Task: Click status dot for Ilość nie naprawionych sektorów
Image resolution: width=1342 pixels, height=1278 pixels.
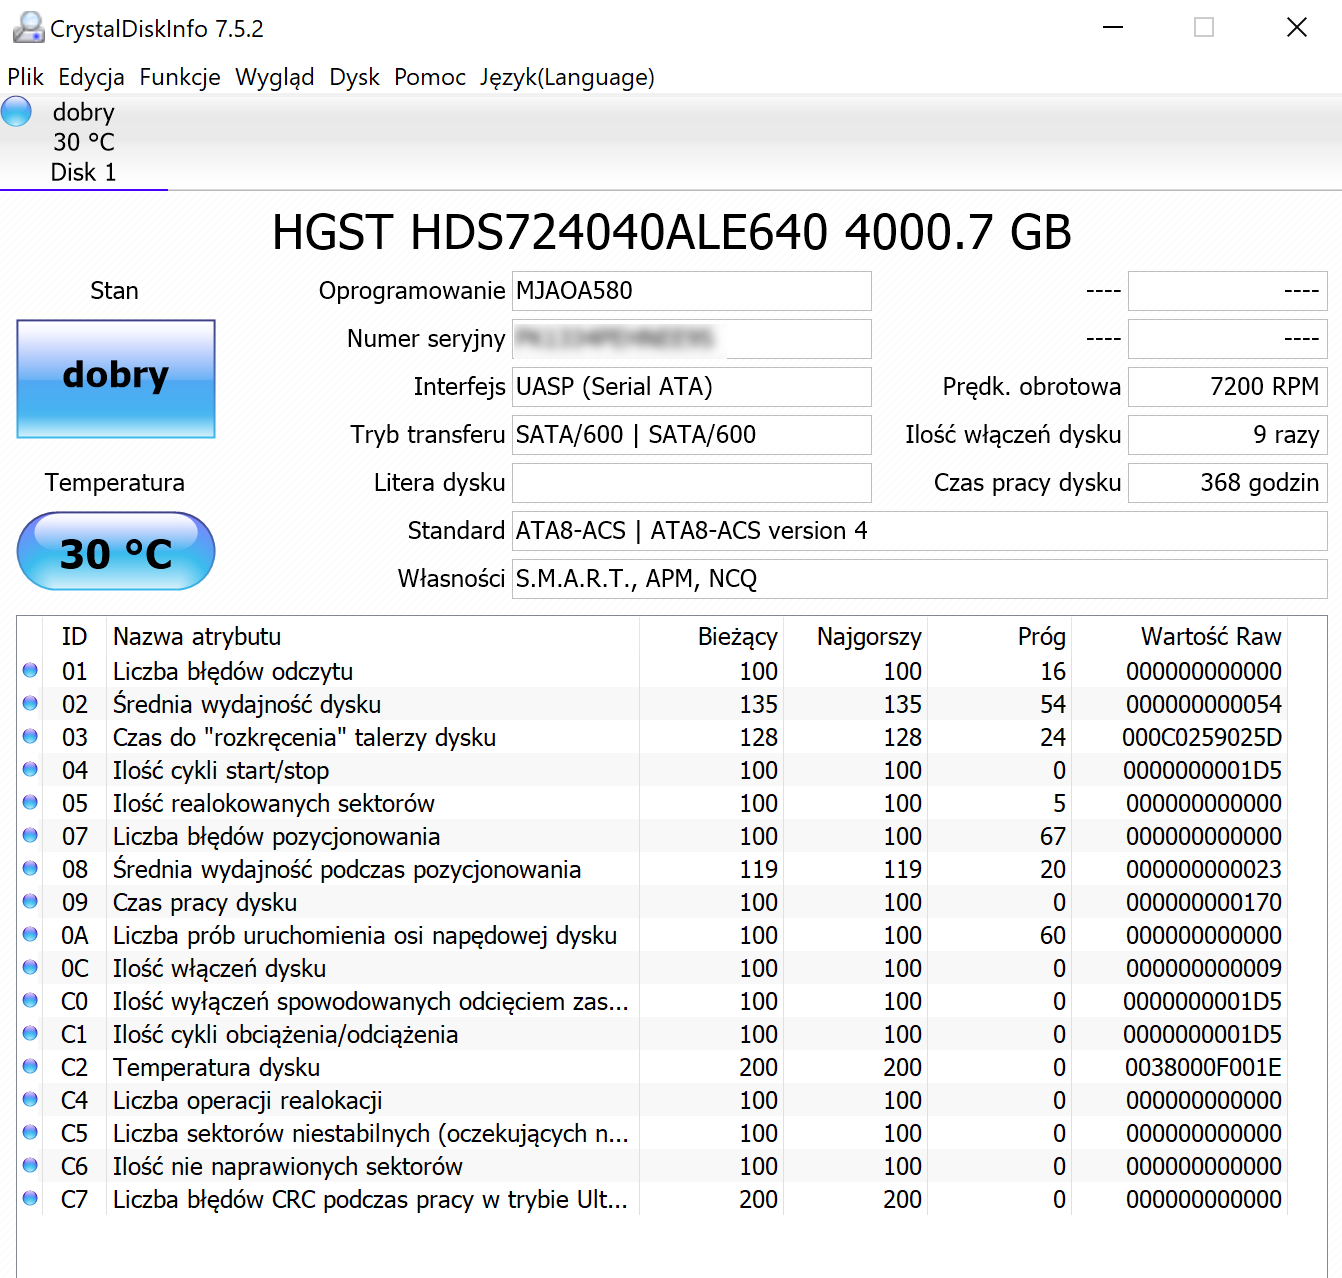Action: [30, 1166]
